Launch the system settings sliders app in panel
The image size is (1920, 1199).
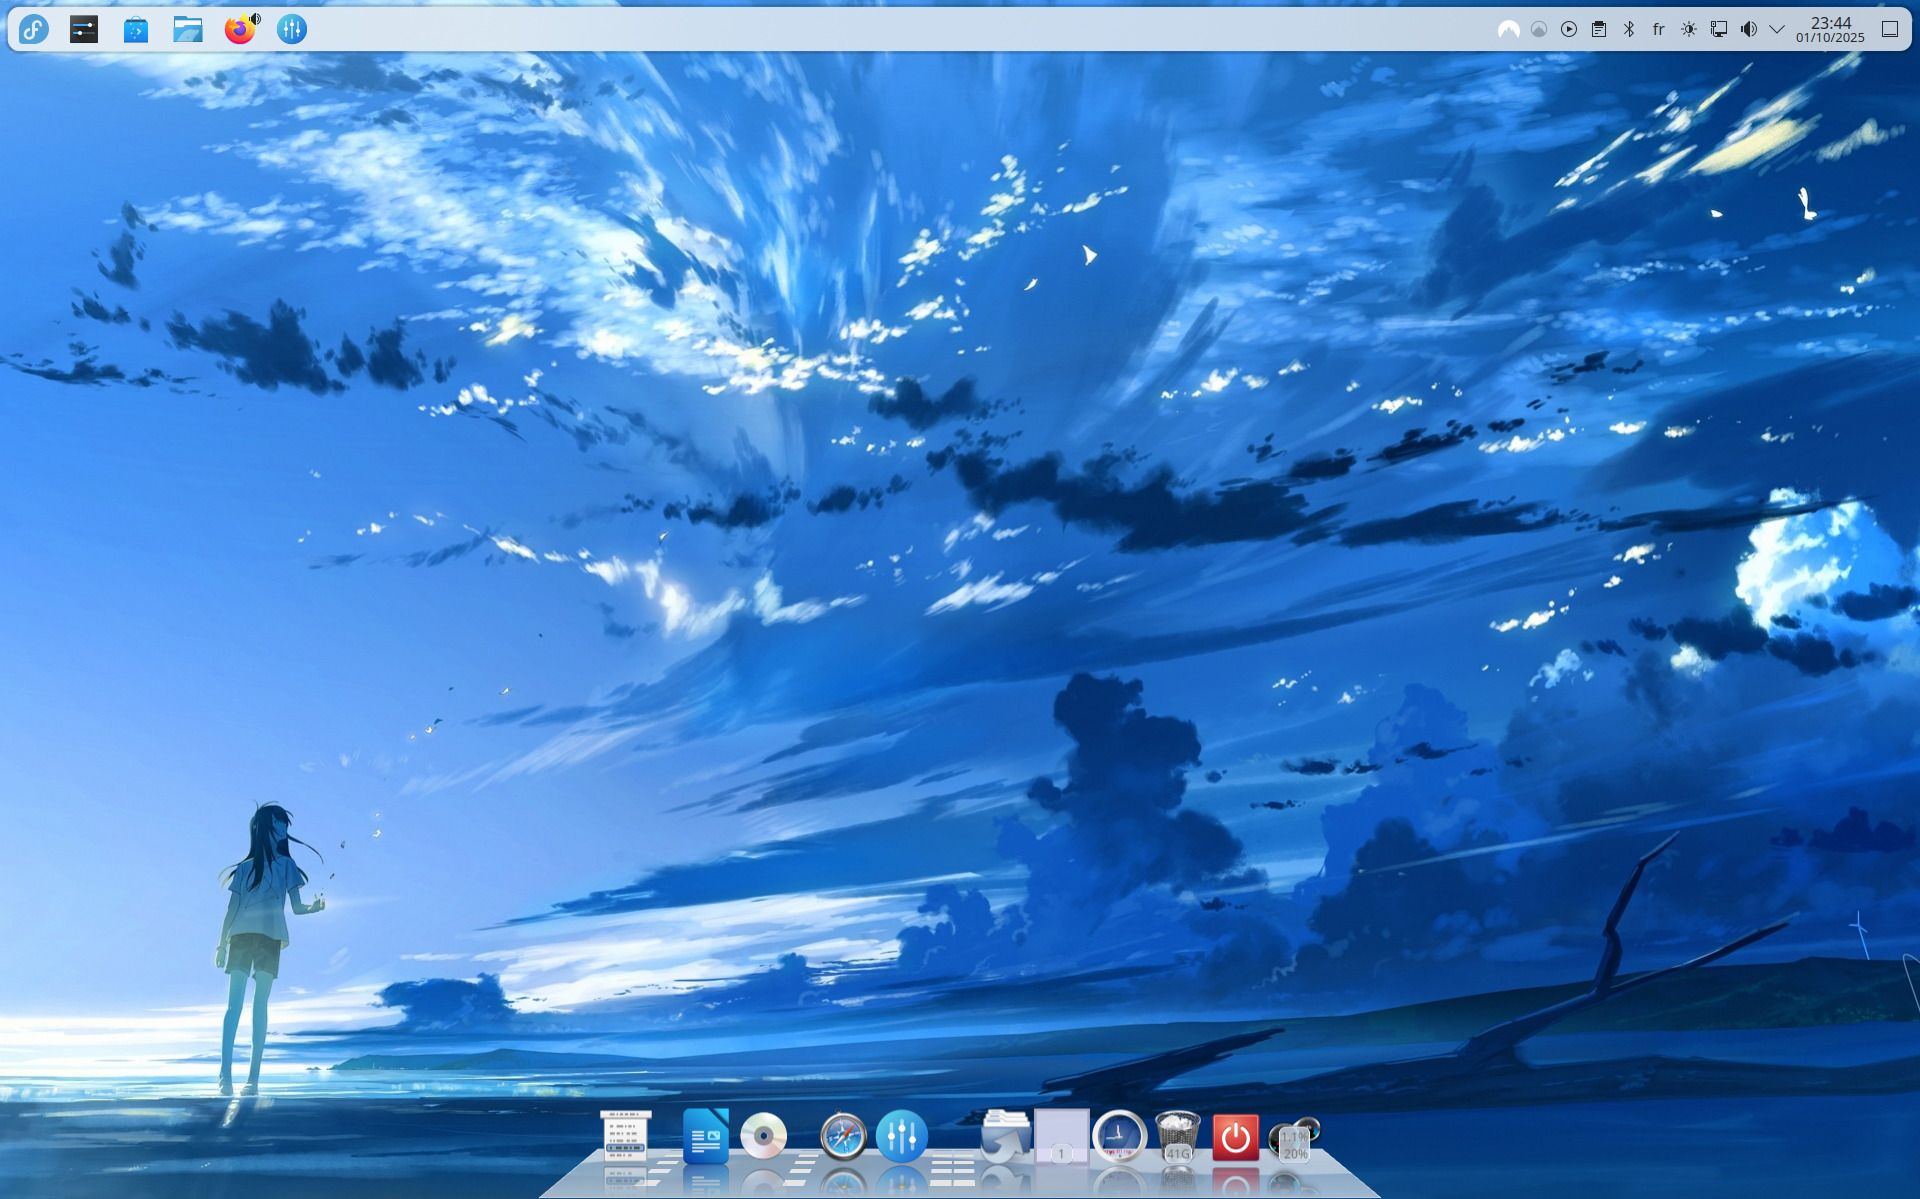pos(84,29)
